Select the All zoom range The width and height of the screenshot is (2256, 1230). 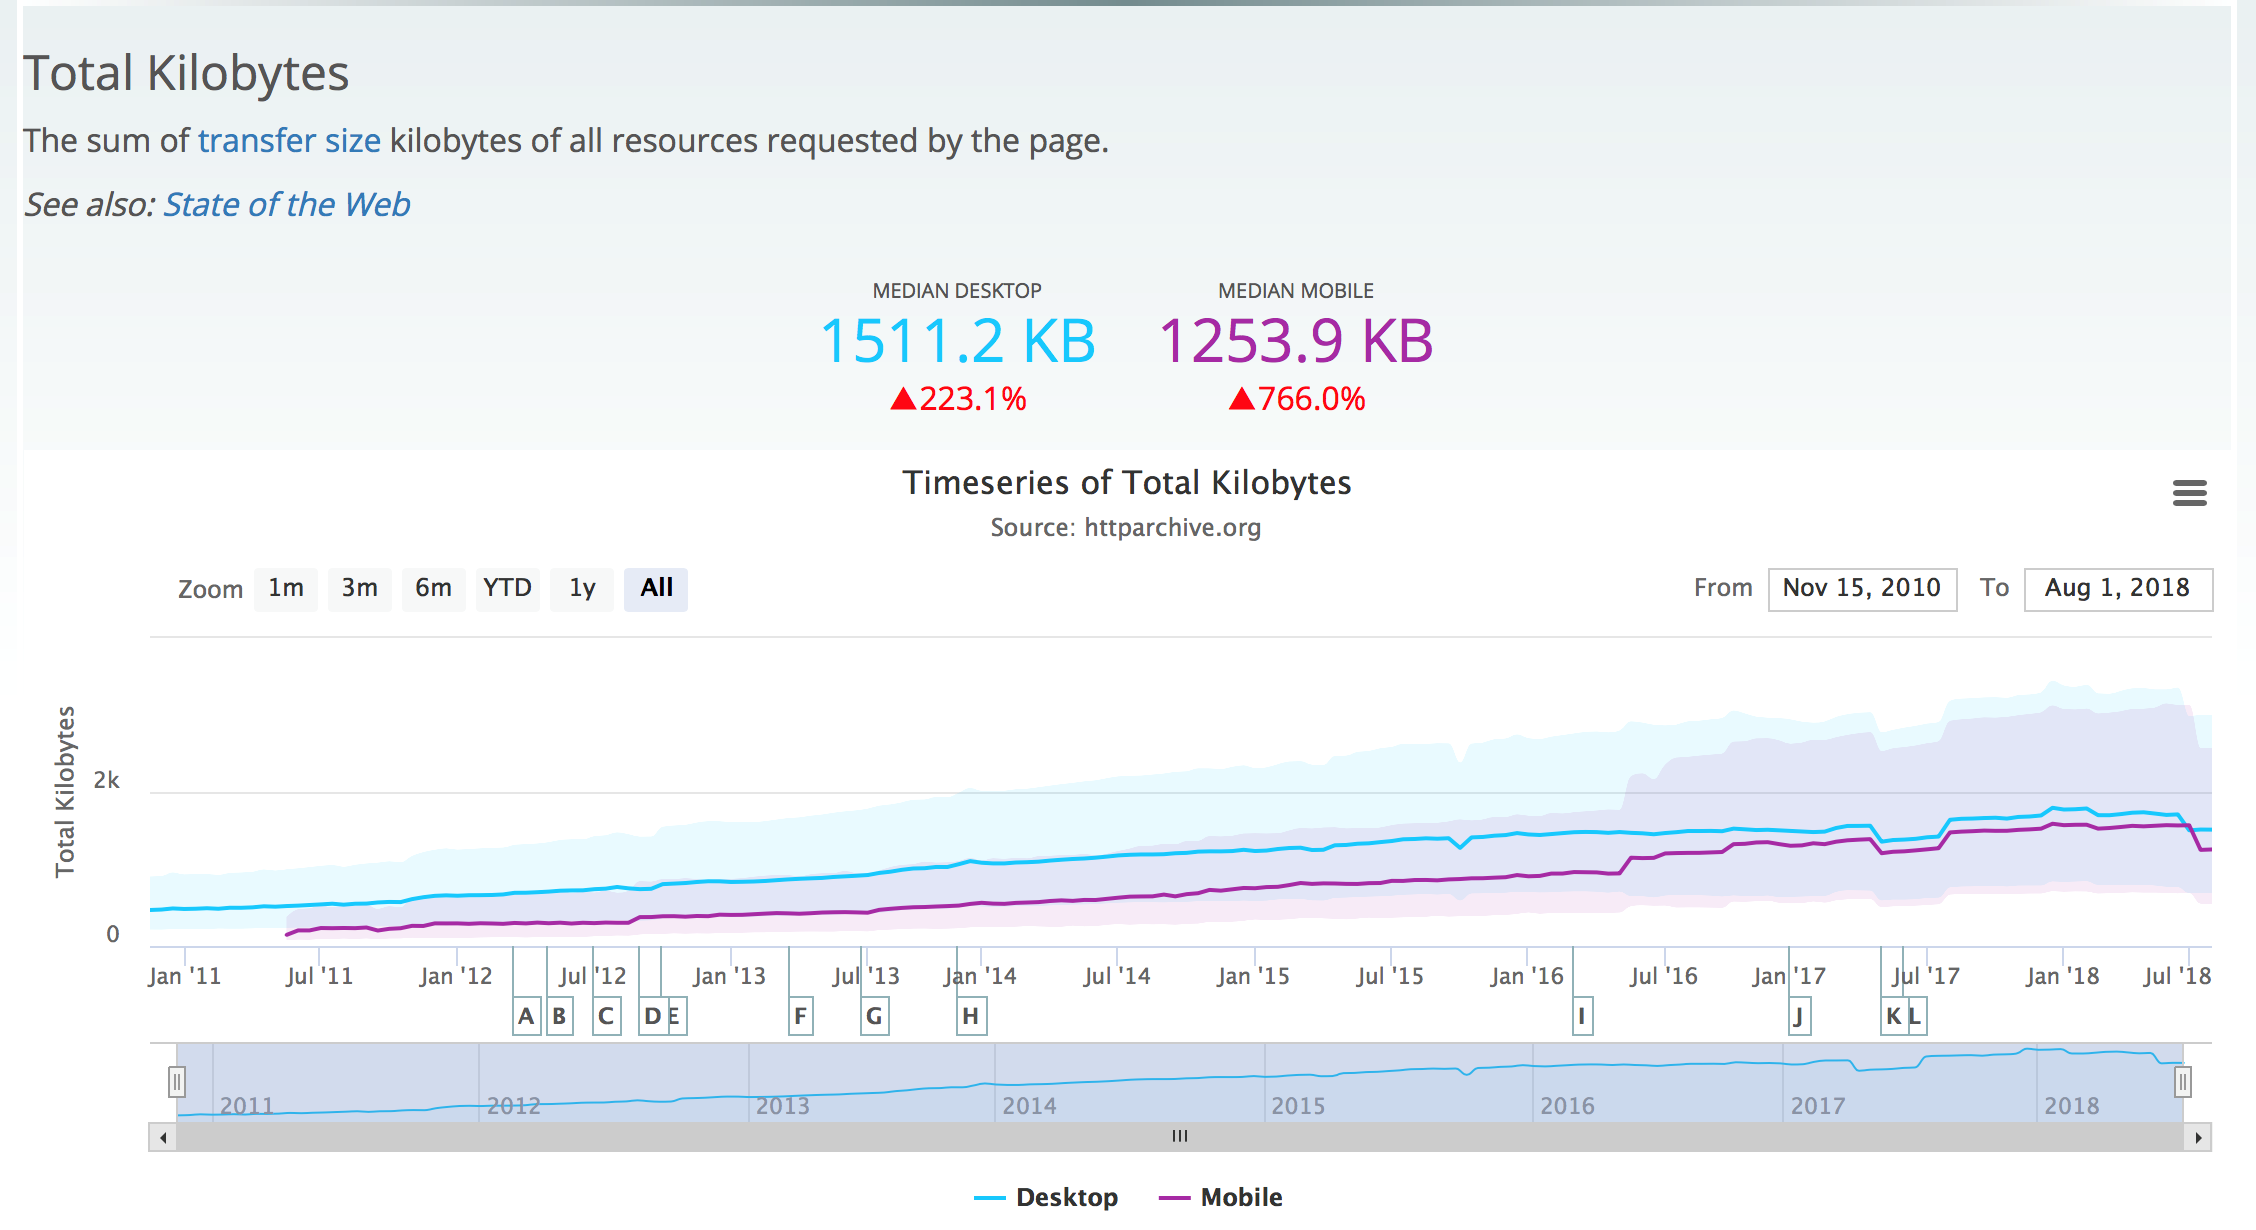click(x=656, y=588)
